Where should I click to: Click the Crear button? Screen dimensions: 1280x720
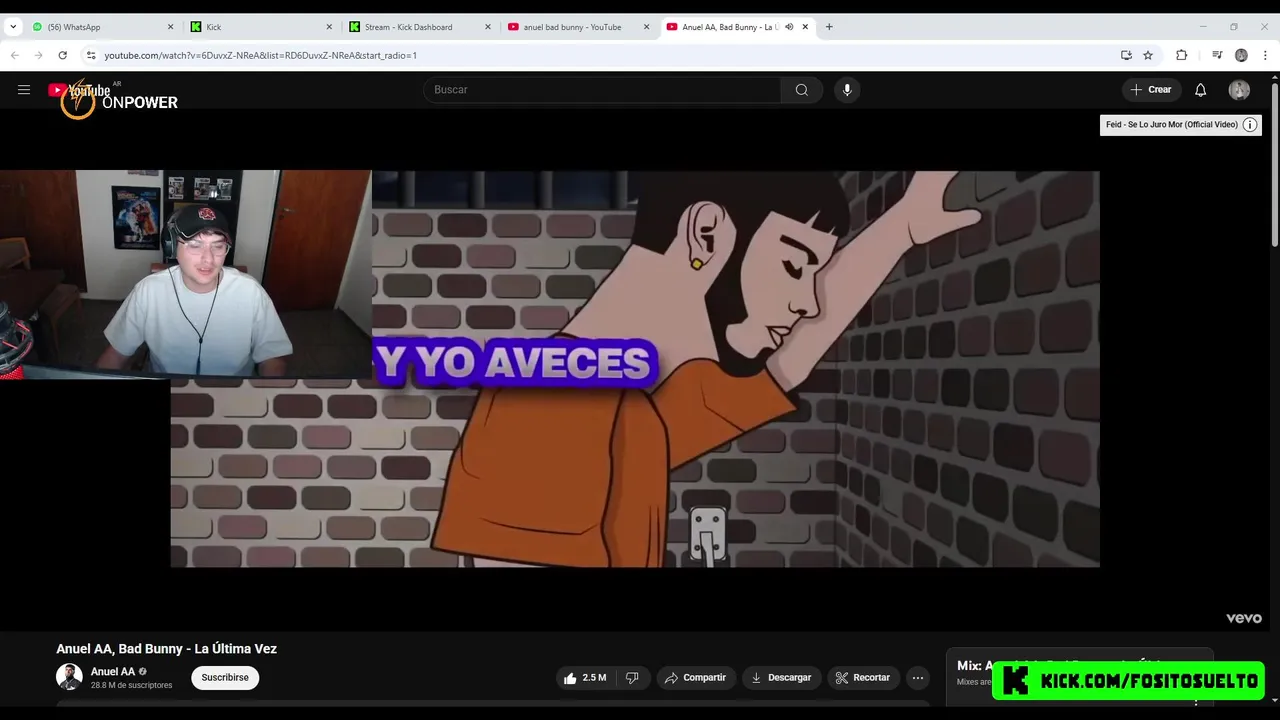pos(1151,90)
